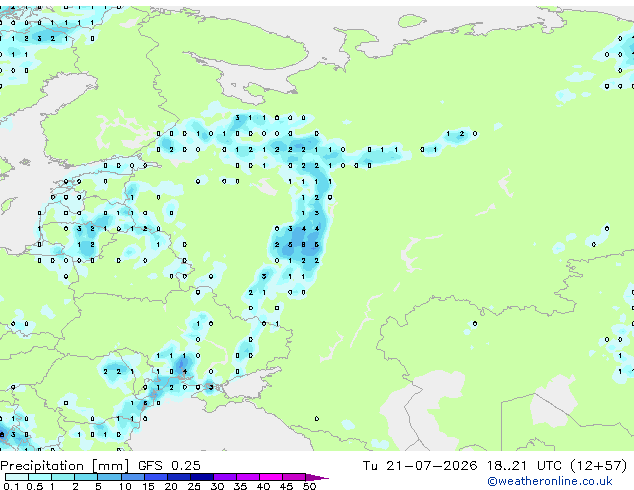The width and height of the screenshot is (634, 490).
Task: Click the arrow tip beyond 50 on legend
Action: (x=317, y=478)
